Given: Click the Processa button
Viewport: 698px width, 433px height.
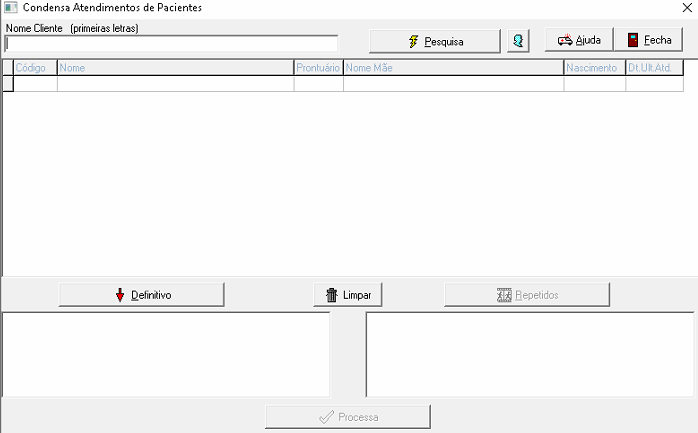Looking at the screenshot, I should click(348, 417).
